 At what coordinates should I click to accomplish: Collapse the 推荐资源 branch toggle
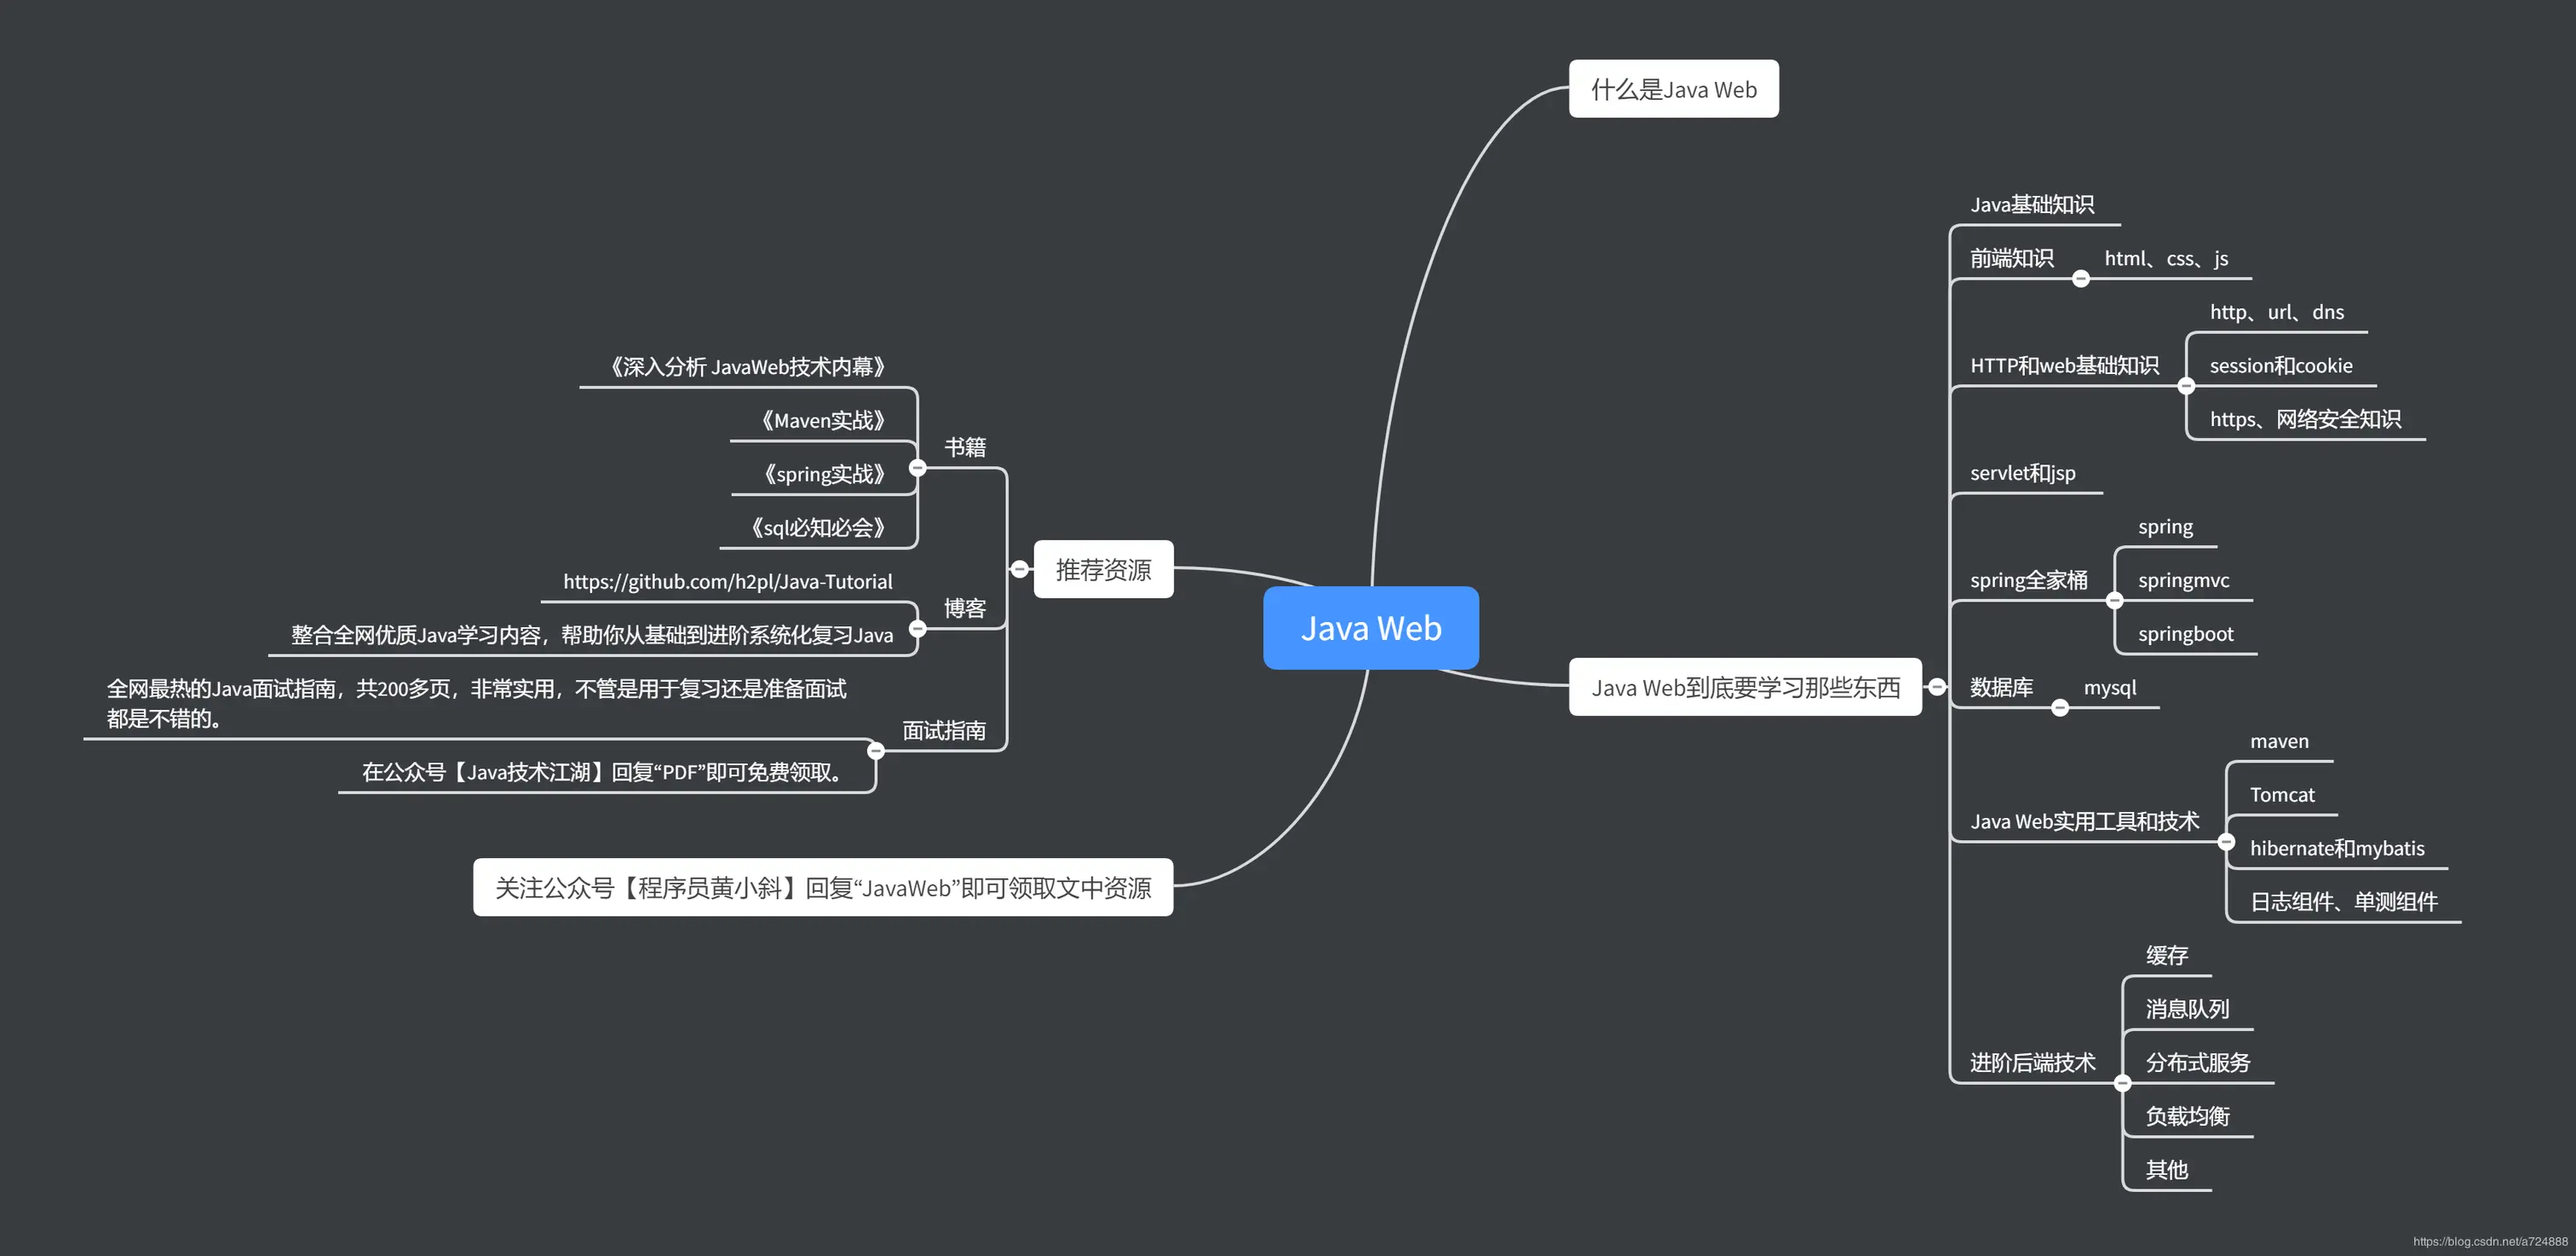click(1019, 569)
